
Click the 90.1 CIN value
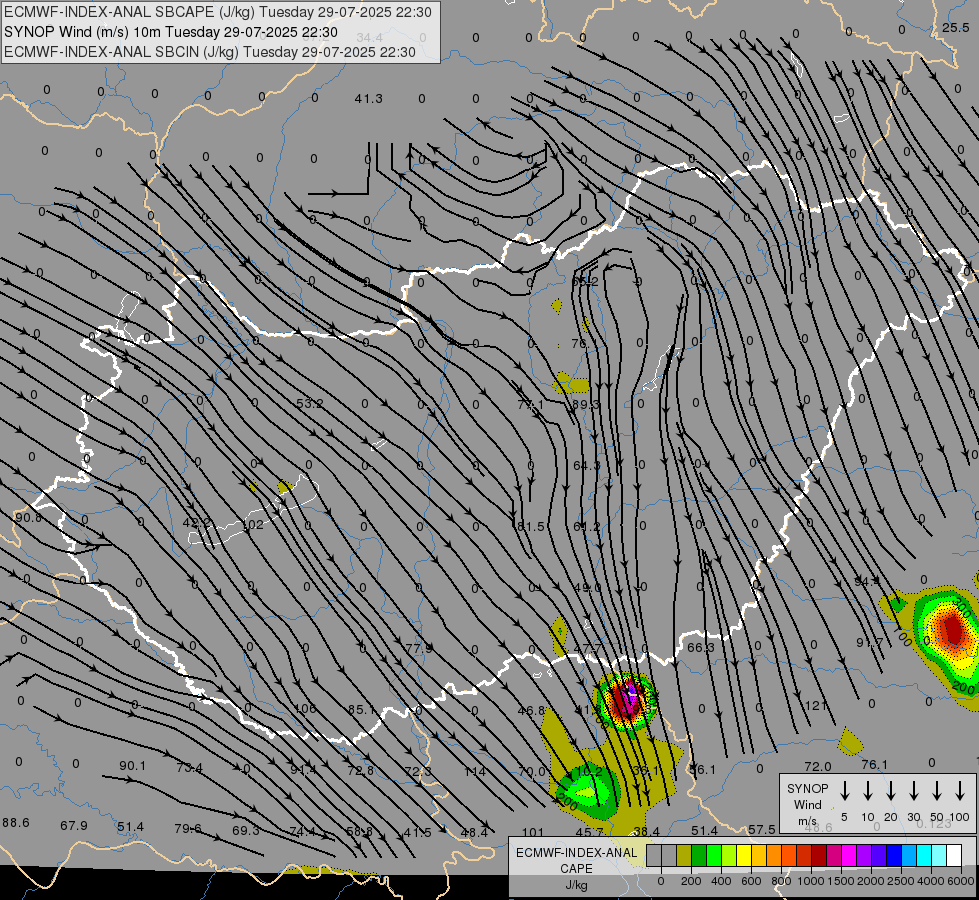coord(132,766)
